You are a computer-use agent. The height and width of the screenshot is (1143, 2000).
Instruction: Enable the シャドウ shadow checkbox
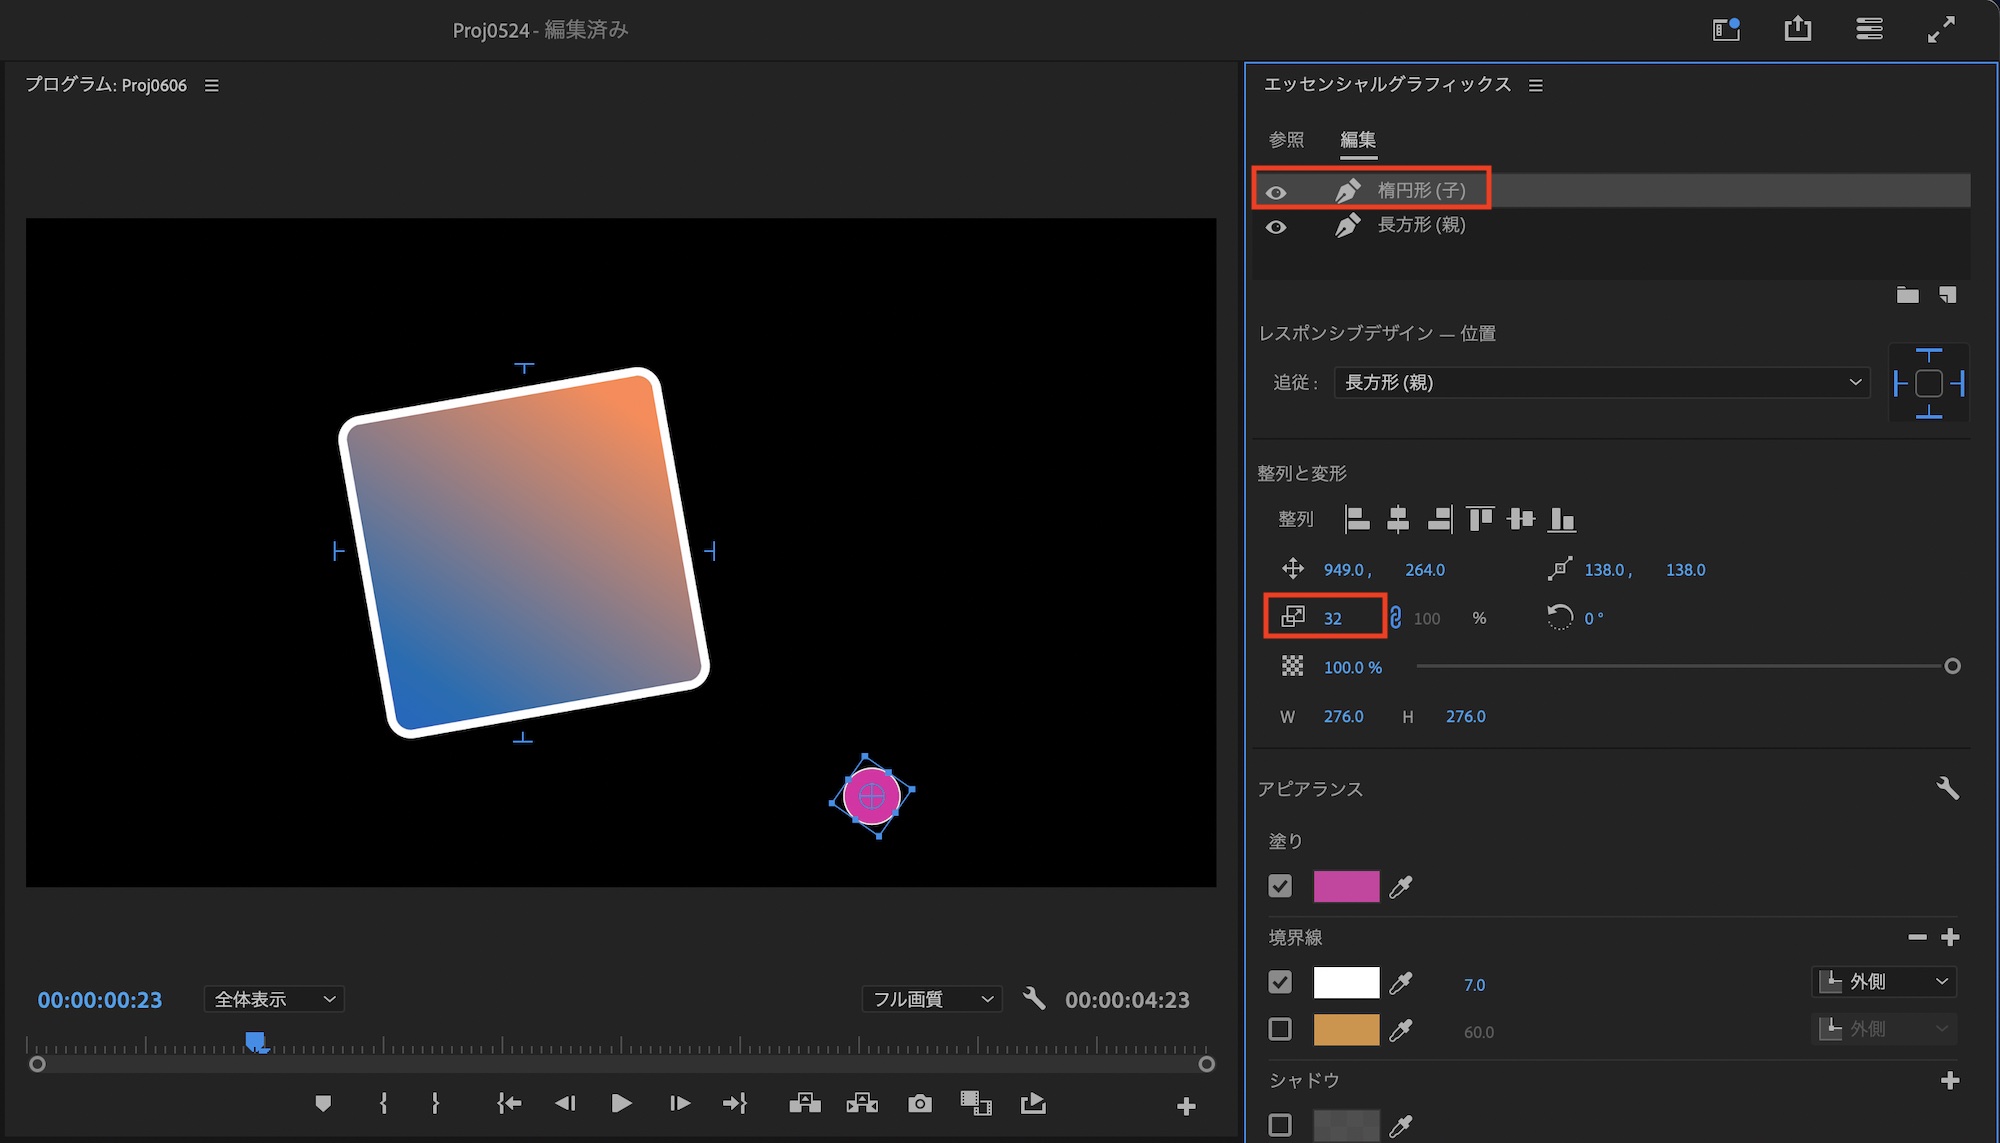coord(1280,1125)
